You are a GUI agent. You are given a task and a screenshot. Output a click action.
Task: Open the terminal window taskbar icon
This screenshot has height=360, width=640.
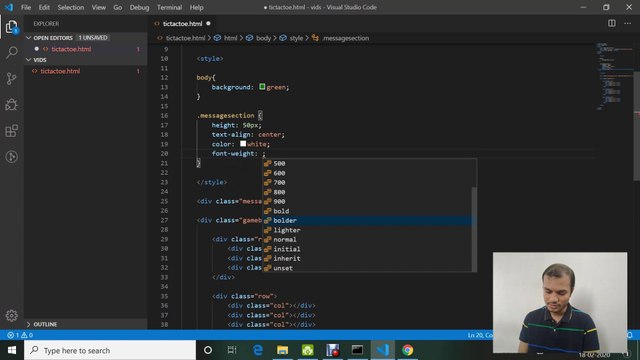357,350
